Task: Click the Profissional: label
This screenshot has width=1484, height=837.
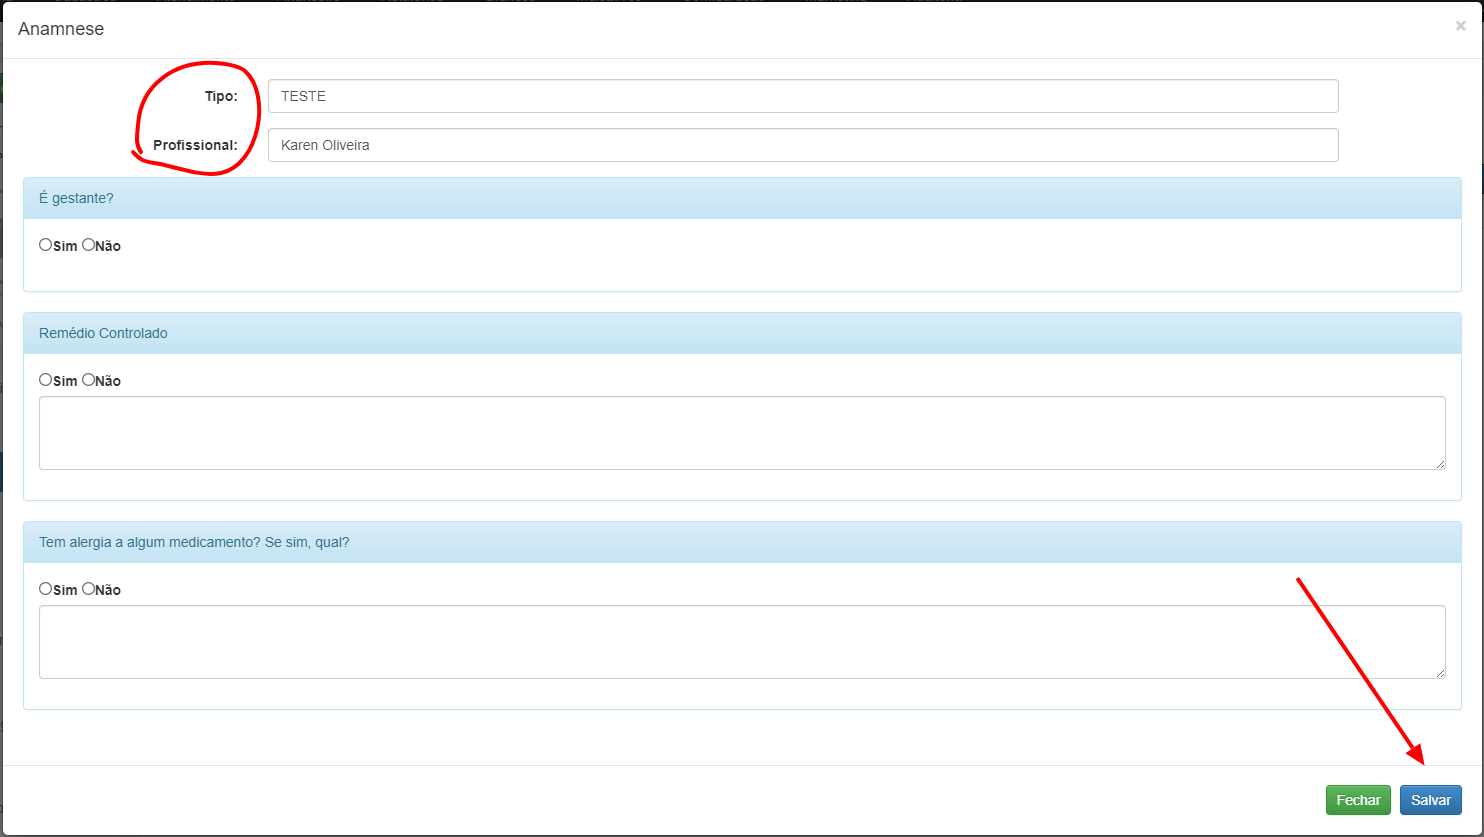Action: (195, 145)
